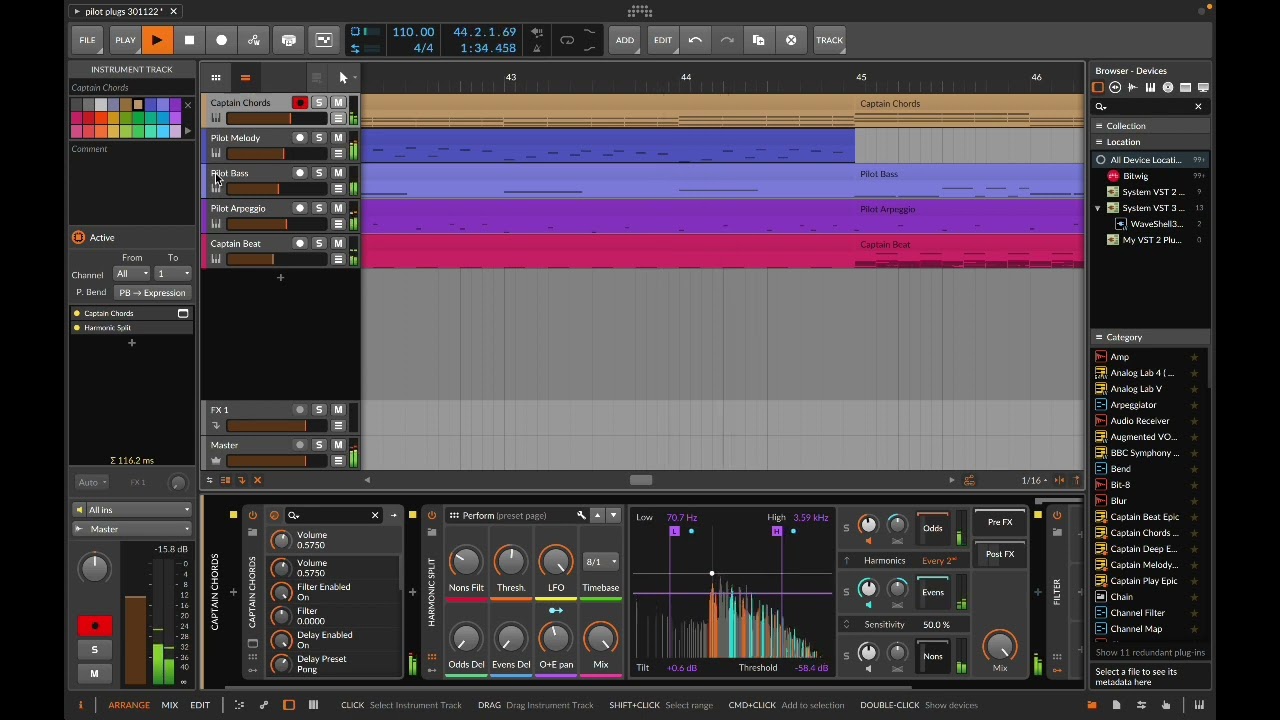Viewport: 1280px width, 720px height.
Task: Click the Captain Chords track volume fader
Action: click(x=277, y=118)
